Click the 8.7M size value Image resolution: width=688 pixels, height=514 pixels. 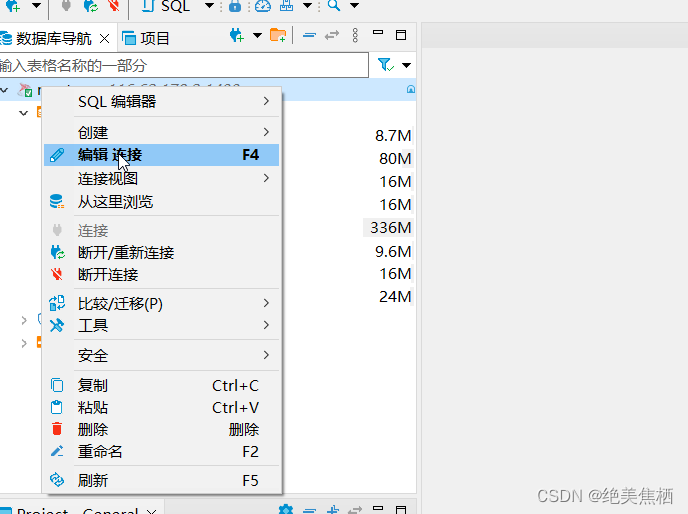[x=393, y=136]
